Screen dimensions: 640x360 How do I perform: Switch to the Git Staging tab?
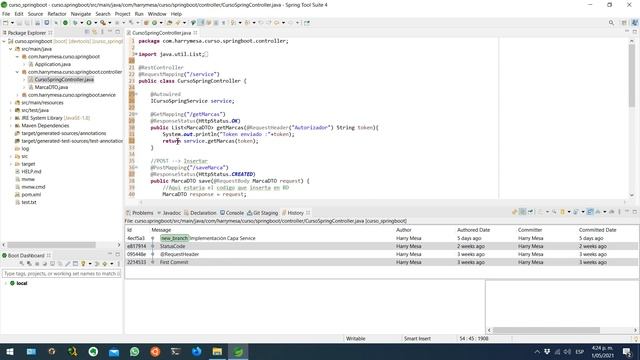click(262, 213)
